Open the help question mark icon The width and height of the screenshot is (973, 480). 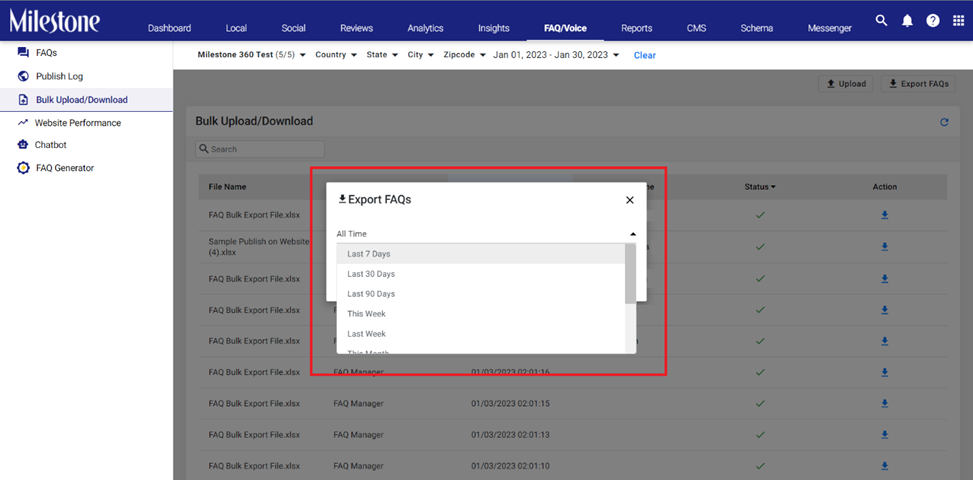pos(933,20)
